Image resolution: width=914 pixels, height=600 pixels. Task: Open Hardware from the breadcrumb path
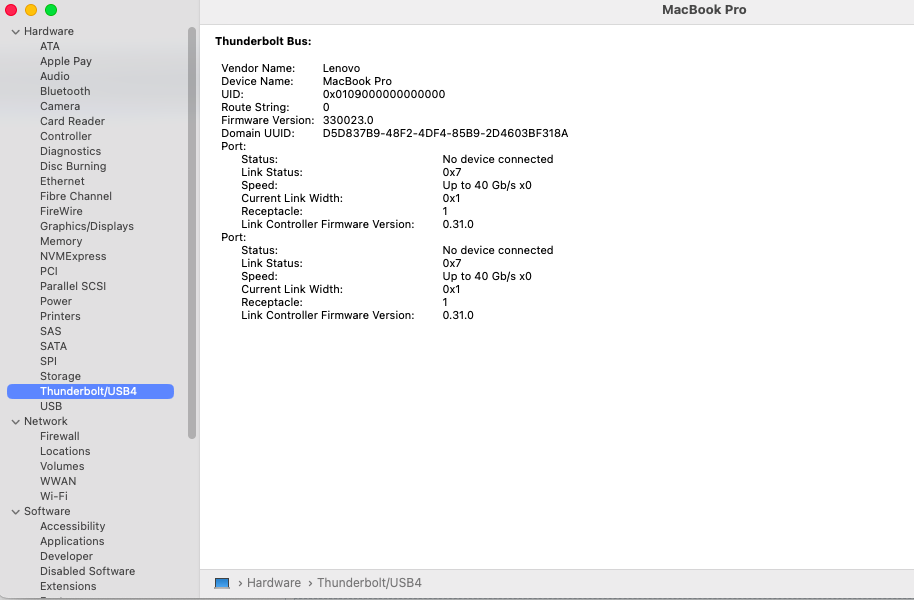coord(273,582)
